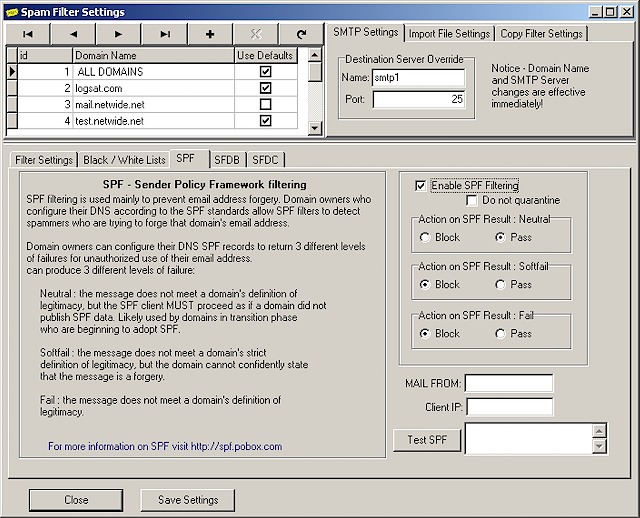This screenshot has height=518, width=640.
Task: Select Pass for SPF Fail result
Action: [x=500, y=333]
